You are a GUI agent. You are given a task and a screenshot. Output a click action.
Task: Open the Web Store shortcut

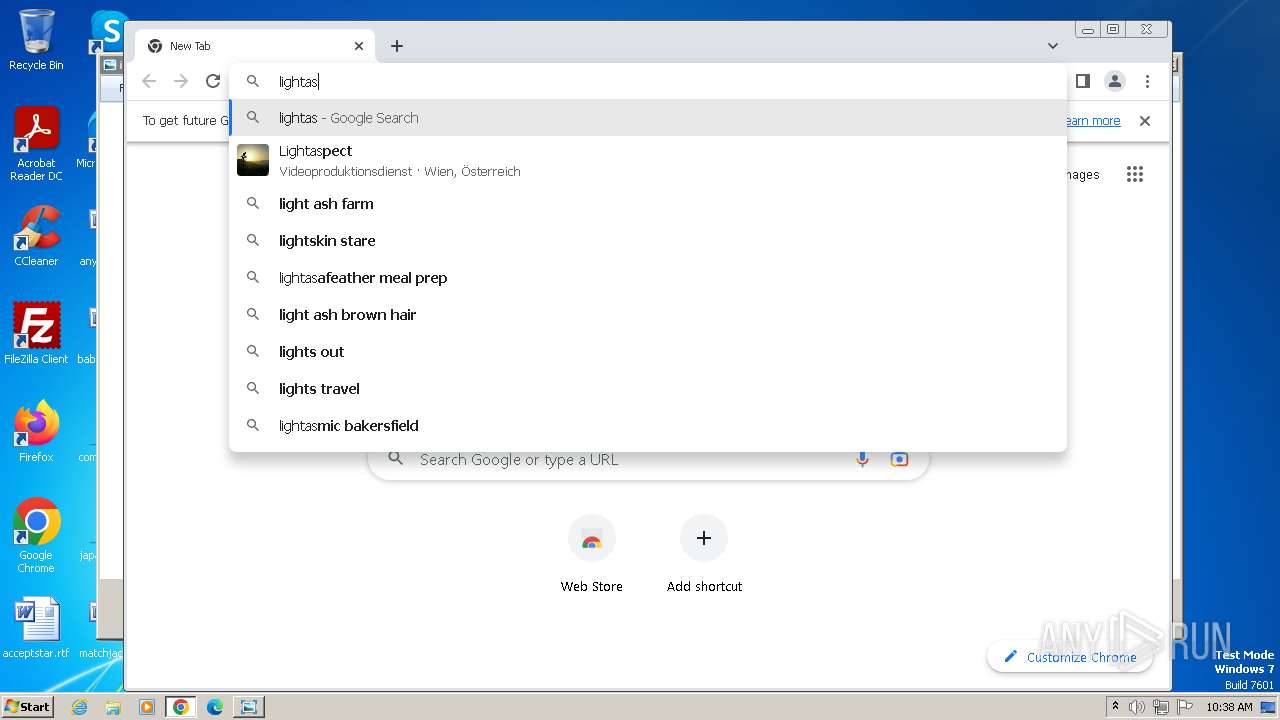(591, 555)
